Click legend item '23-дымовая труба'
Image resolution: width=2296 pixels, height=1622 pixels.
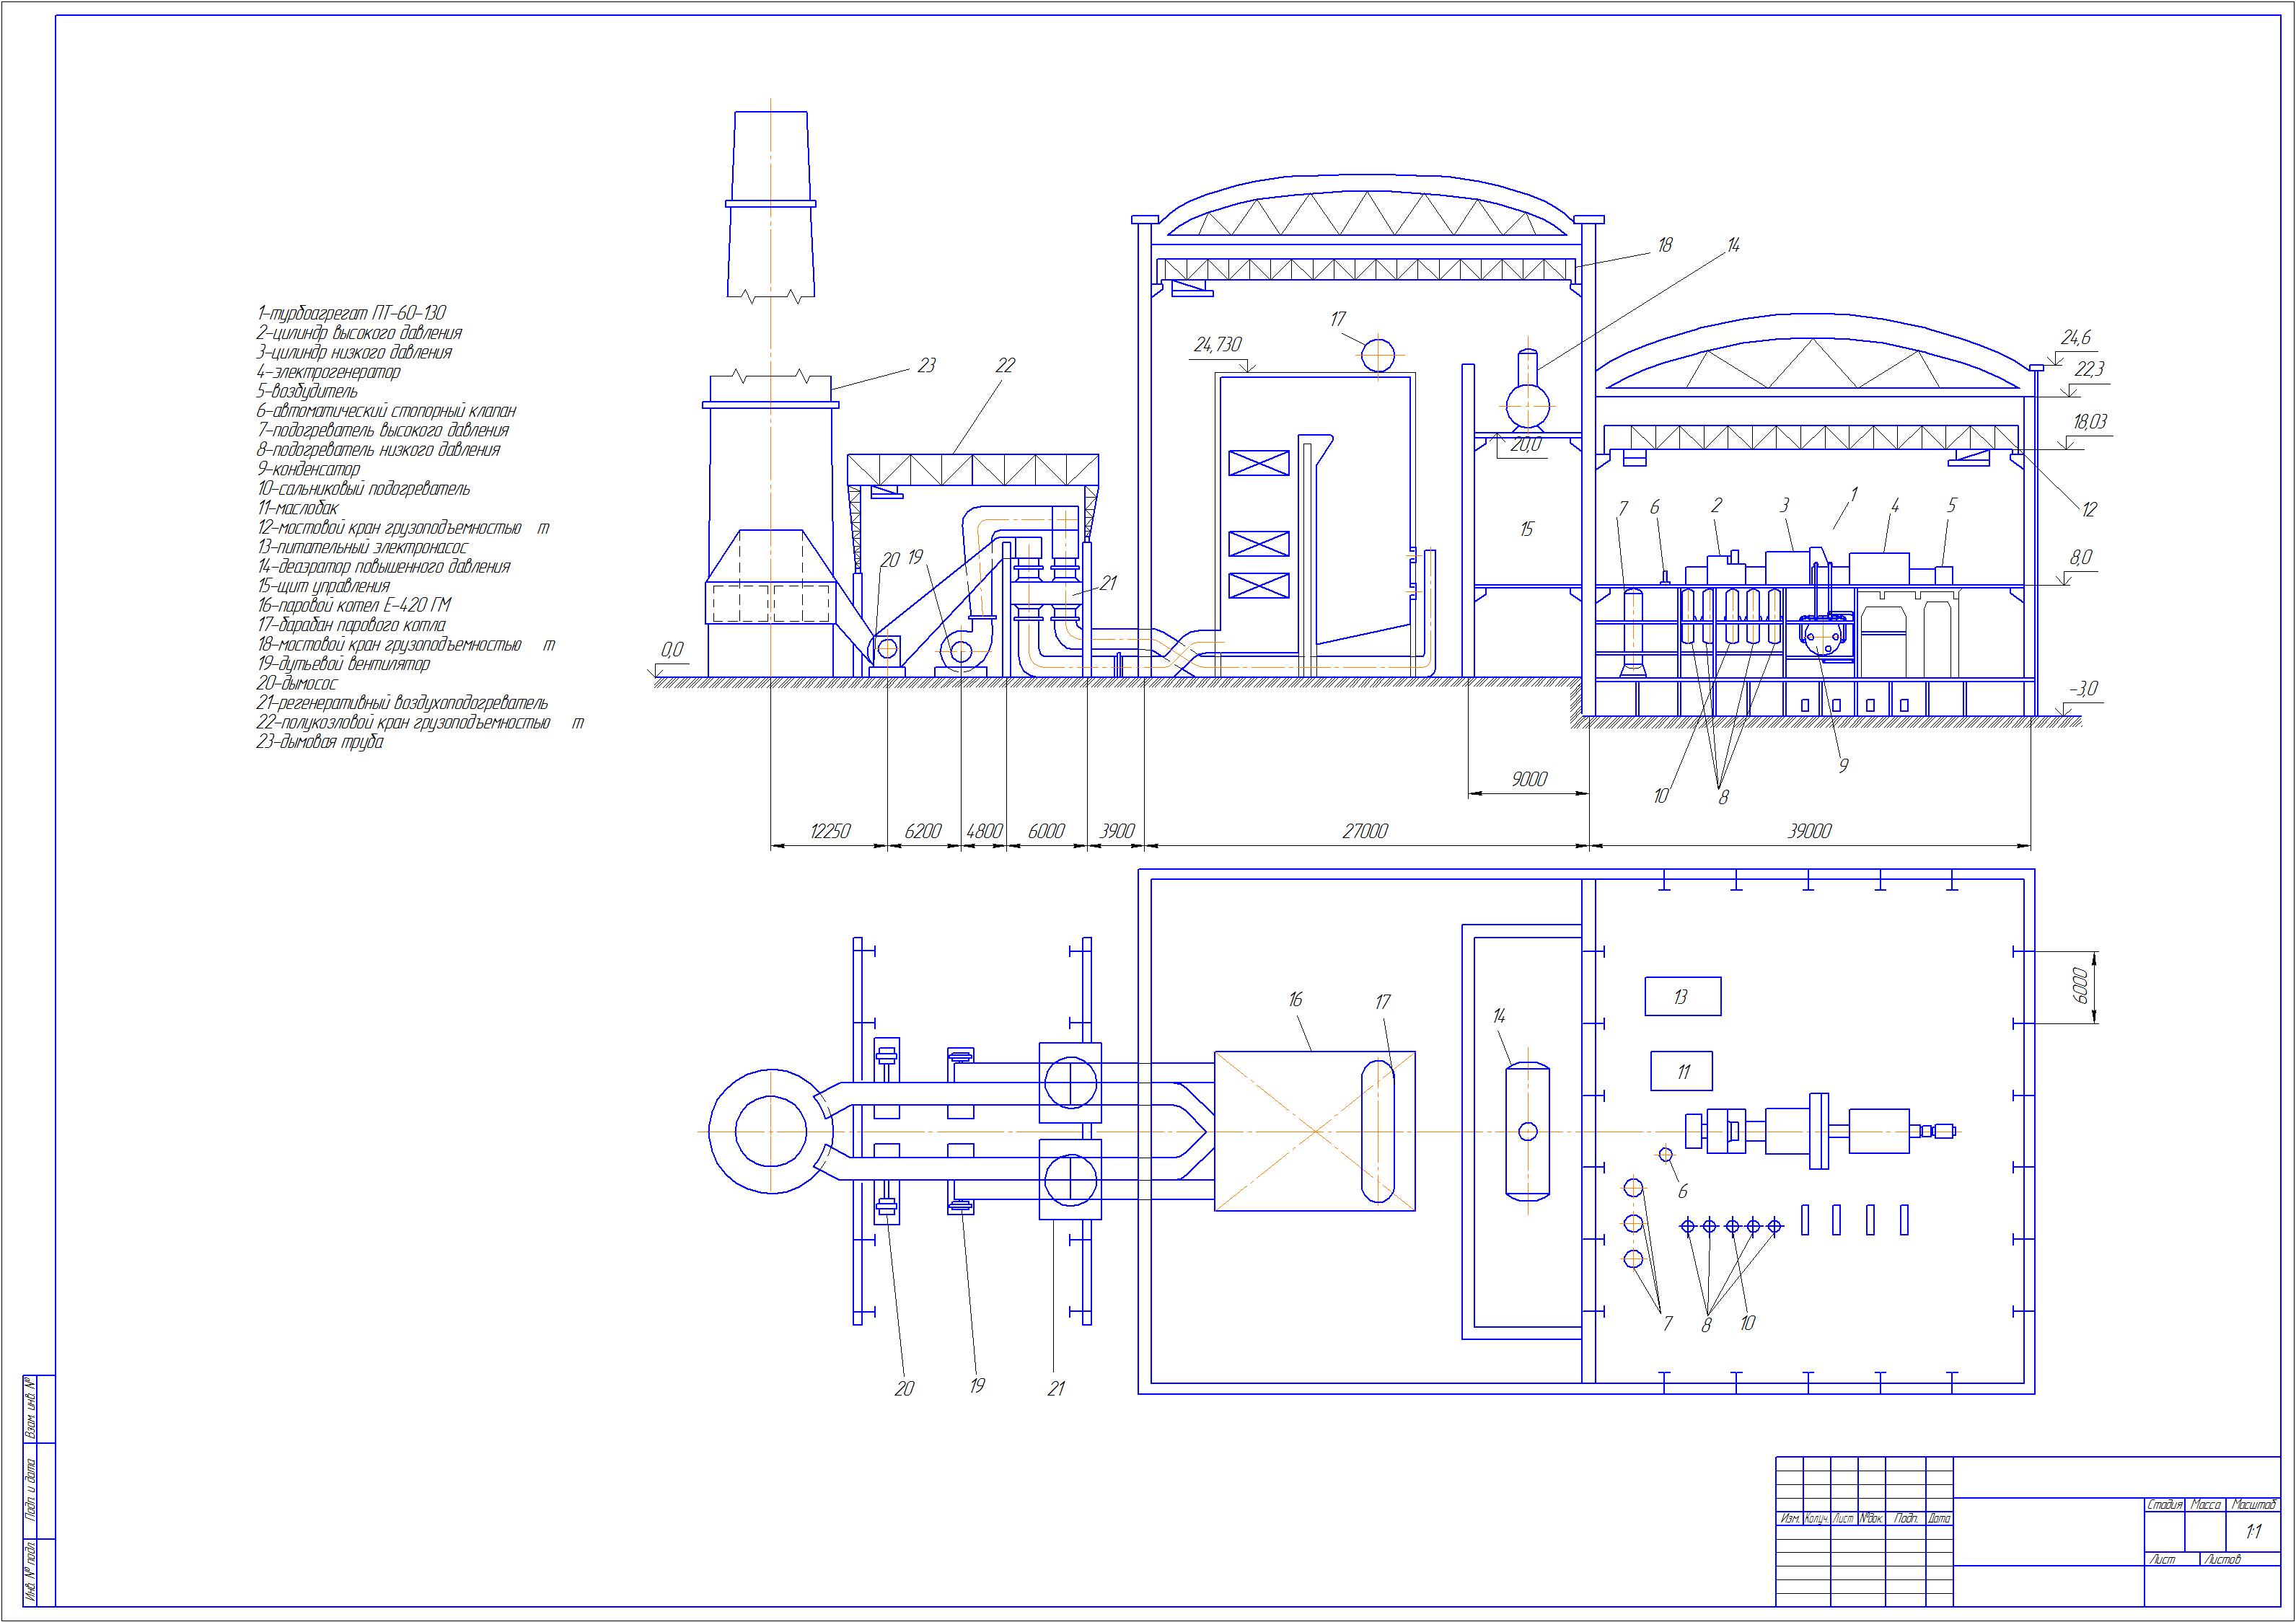pyautogui.click(x=320, y=742)
